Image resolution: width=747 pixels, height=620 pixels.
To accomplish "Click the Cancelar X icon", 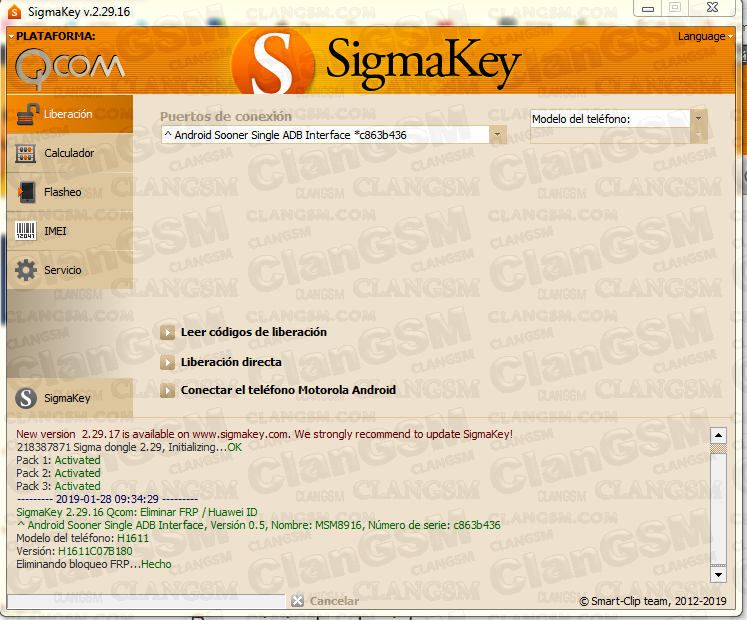I will (x=298, y=601).
